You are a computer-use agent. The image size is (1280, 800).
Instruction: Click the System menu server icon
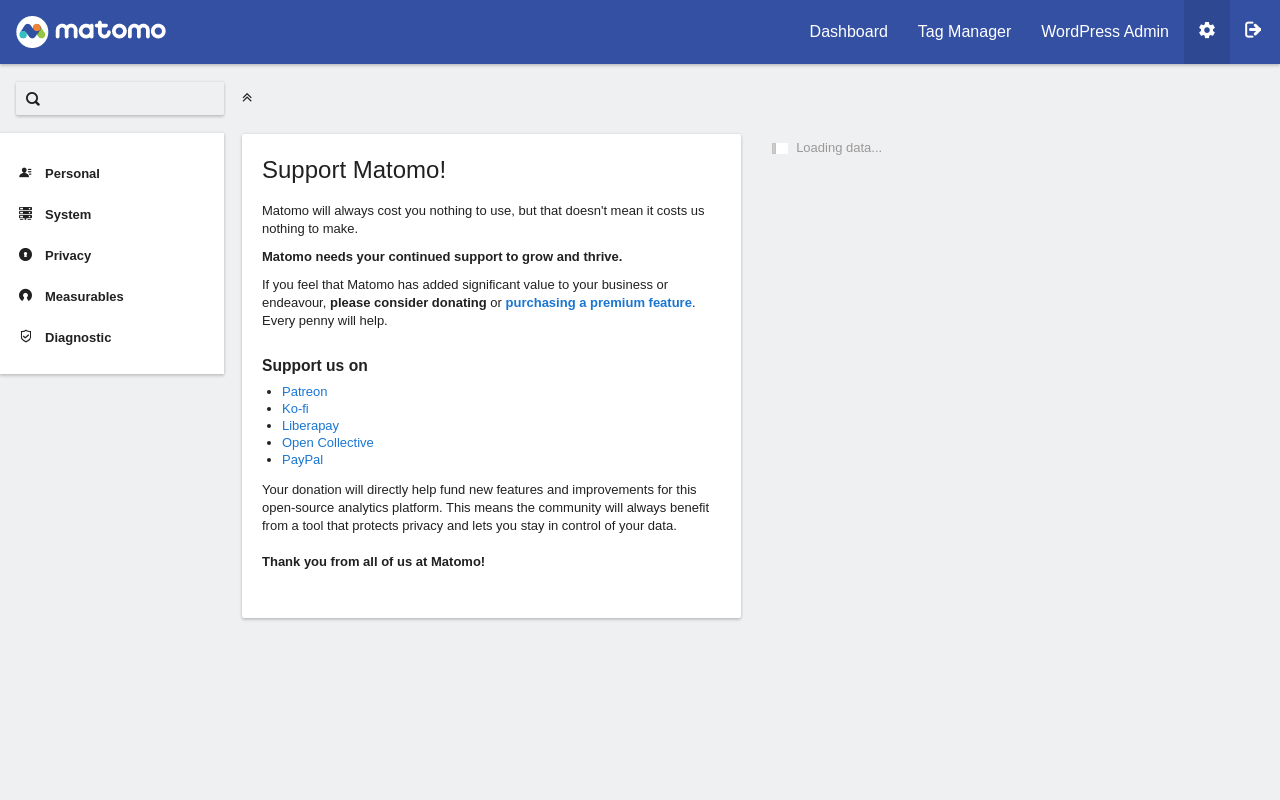tap(25, 214)
